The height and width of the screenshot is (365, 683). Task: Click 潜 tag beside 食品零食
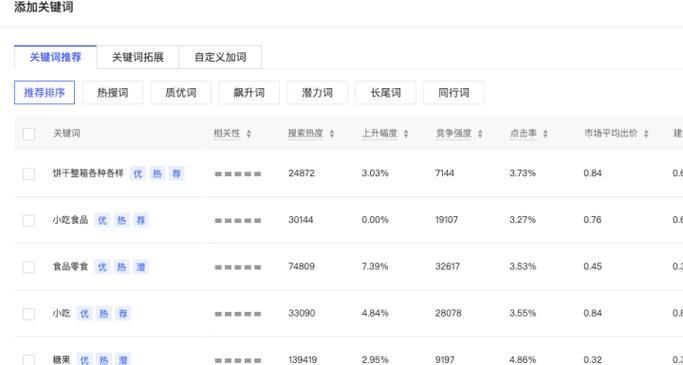pyautogui.click(x=141, y=267)
